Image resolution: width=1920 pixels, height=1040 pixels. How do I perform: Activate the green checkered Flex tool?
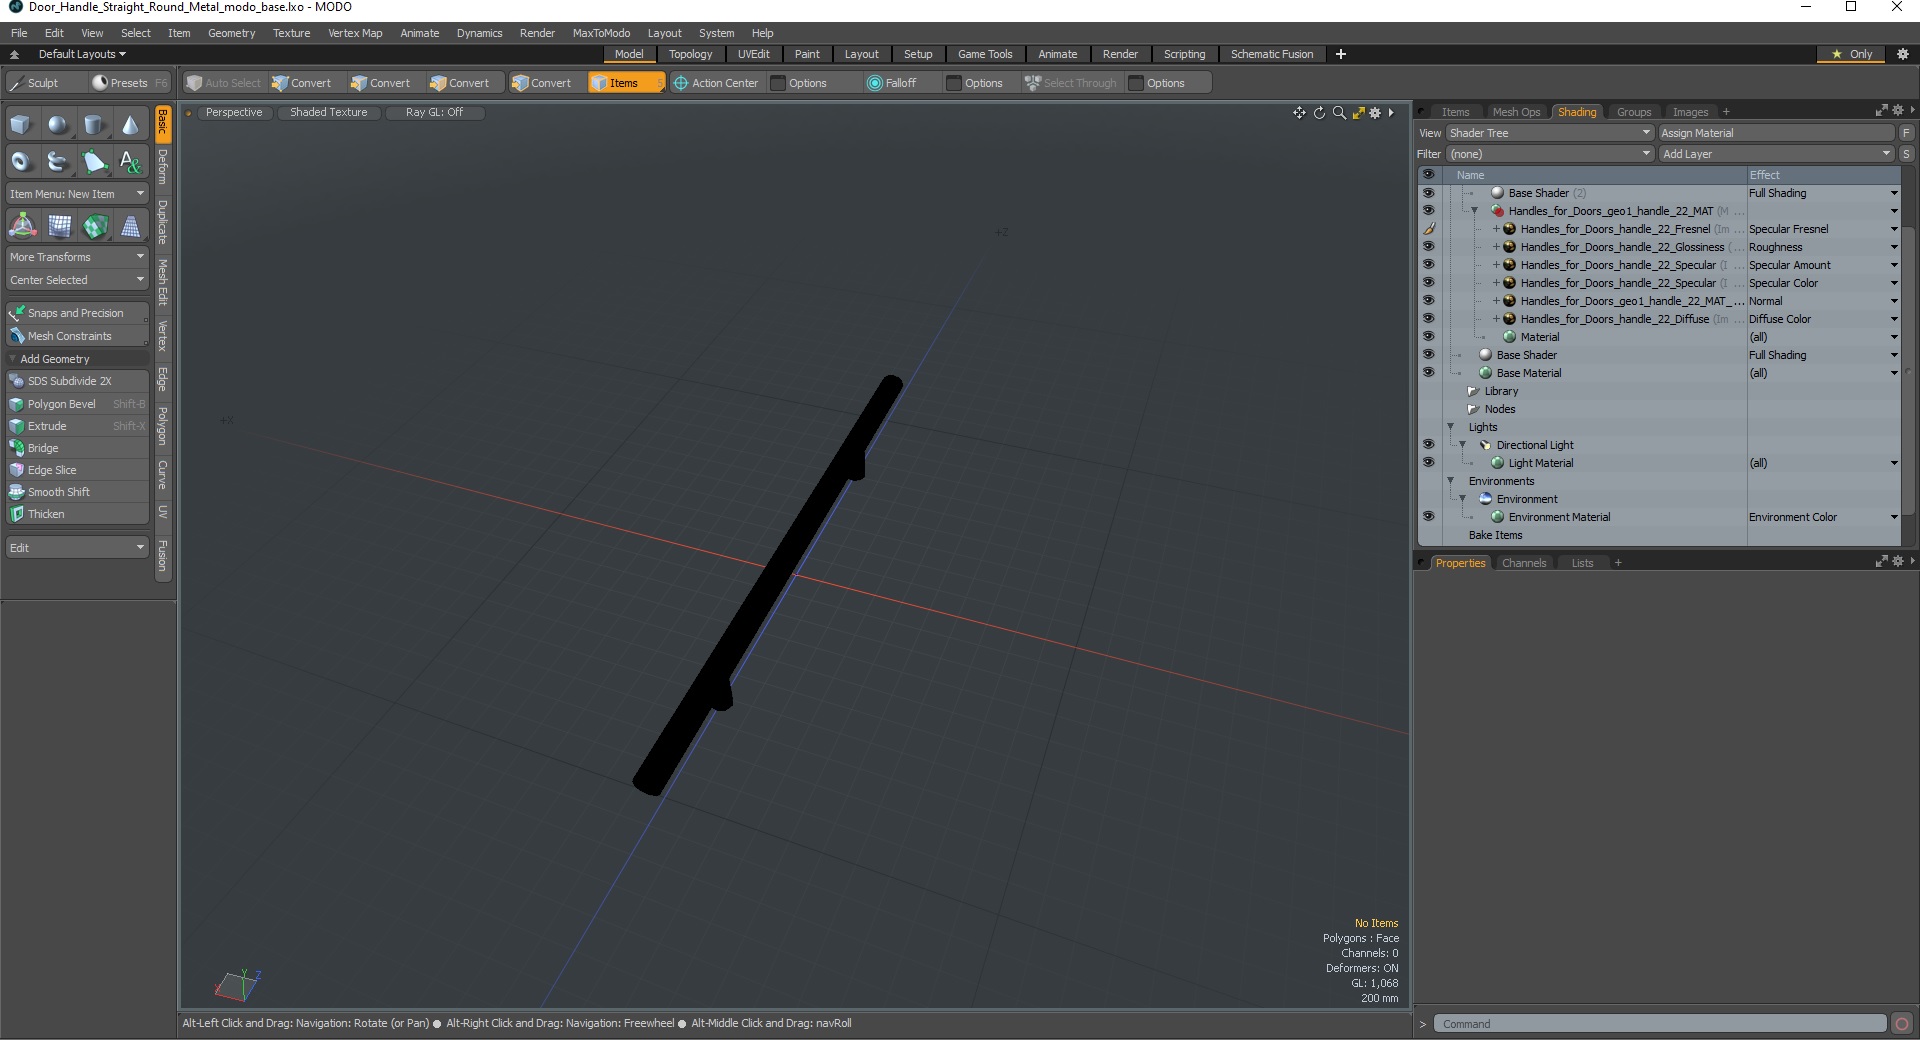click(95, 226)
